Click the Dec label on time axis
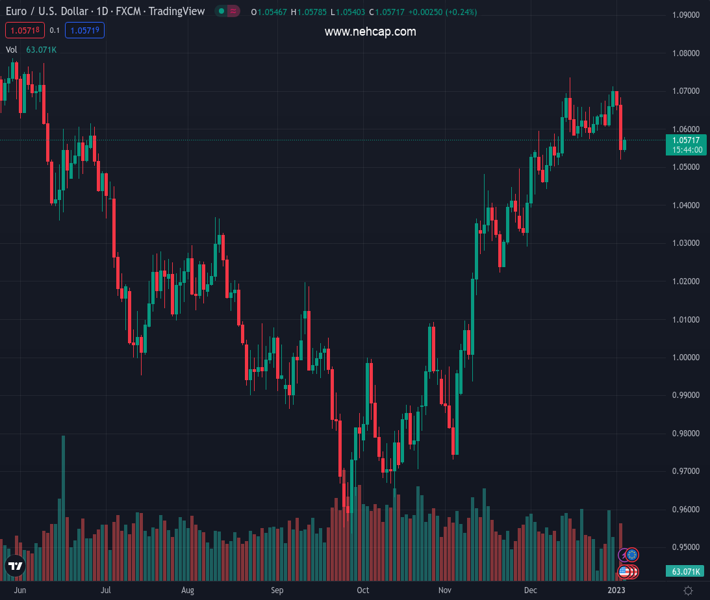Screen dimensions: 710x600 click(x=530, y=591)
